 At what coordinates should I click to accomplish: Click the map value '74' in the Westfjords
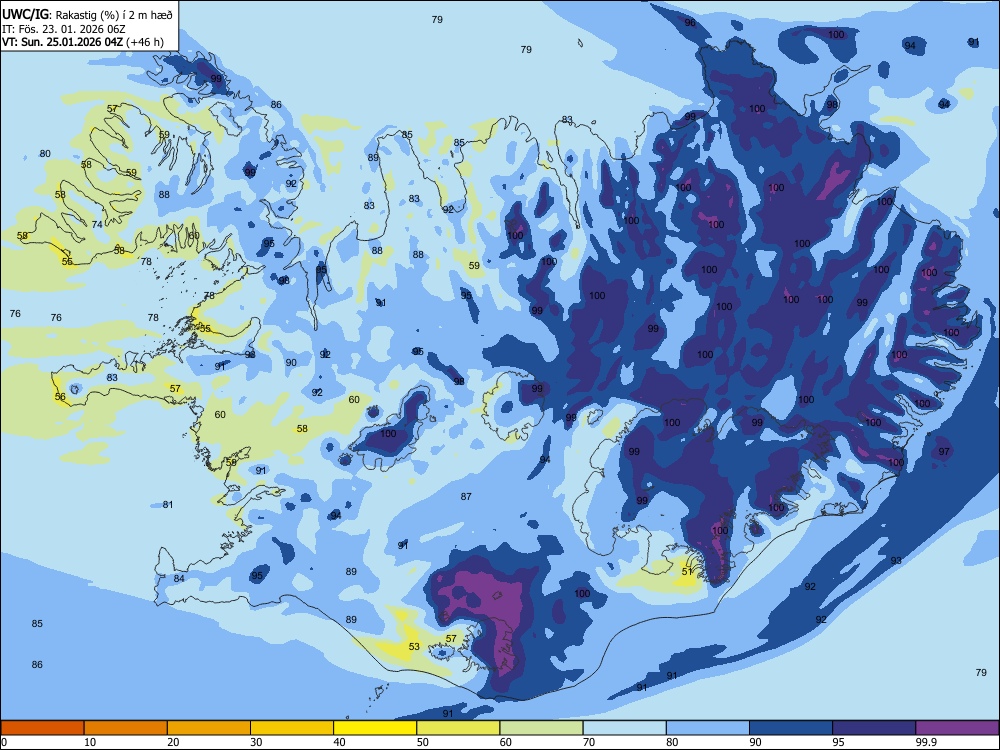(97, 224)
